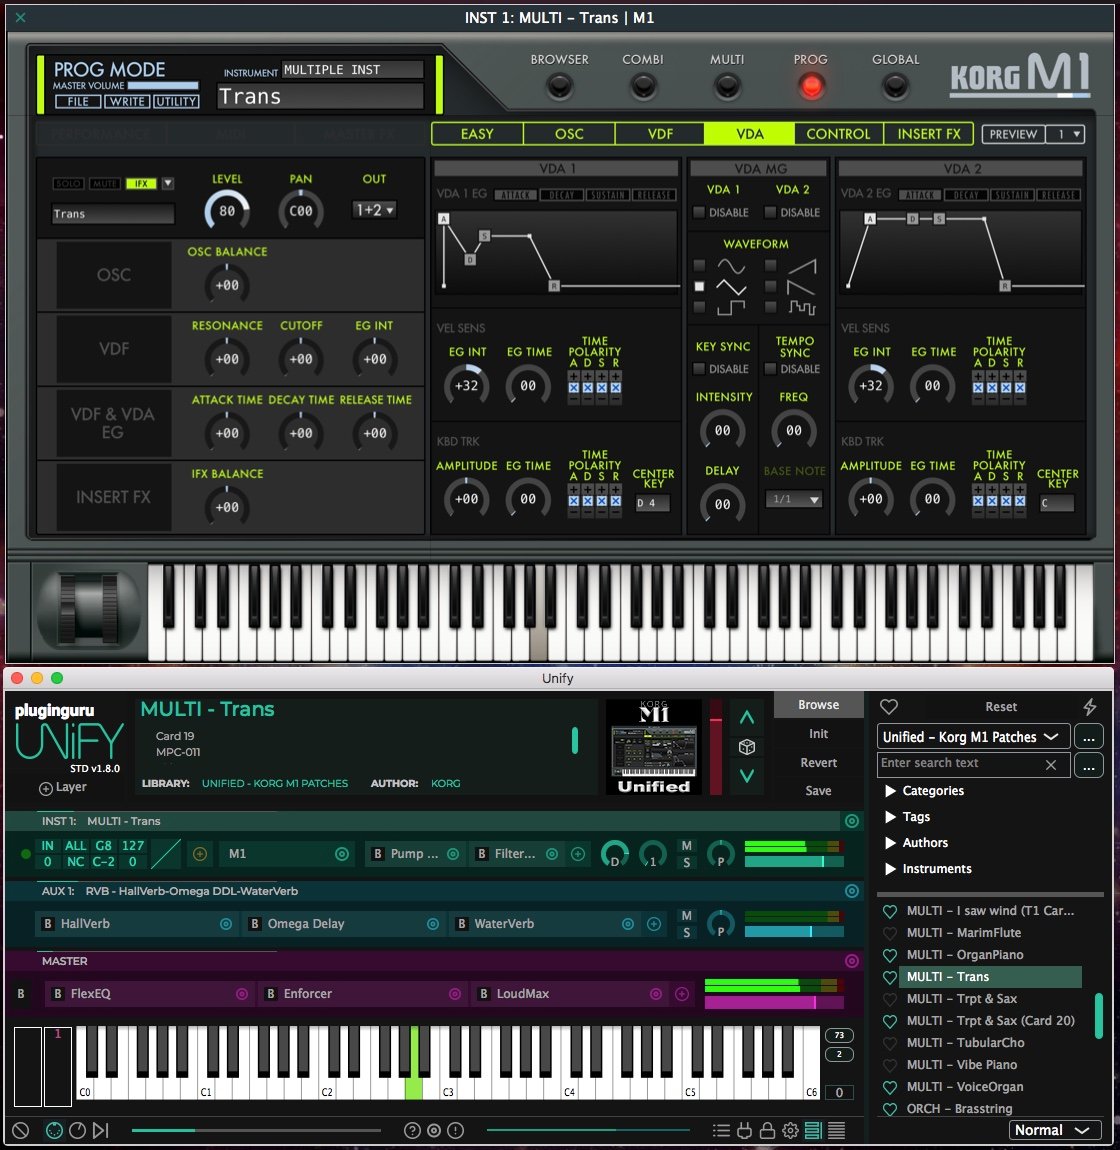
Task: Add MIDI effect plus icon on INST 1
Action: tap(200, 854)
